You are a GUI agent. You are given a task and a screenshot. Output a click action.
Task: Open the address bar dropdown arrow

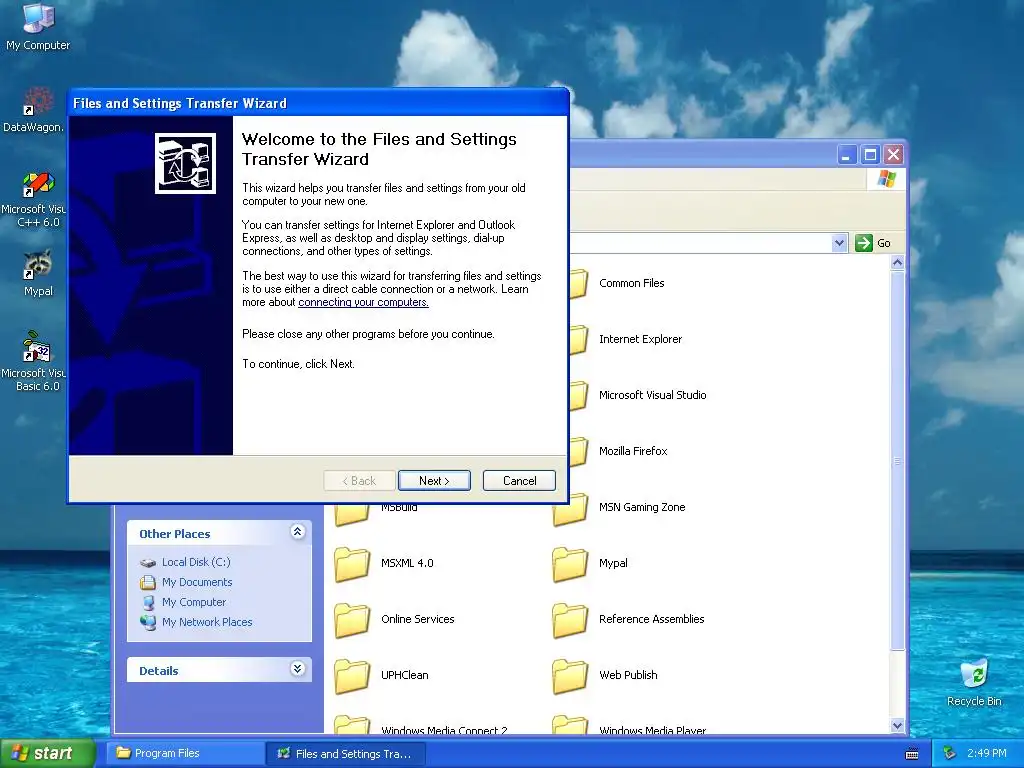839,243
